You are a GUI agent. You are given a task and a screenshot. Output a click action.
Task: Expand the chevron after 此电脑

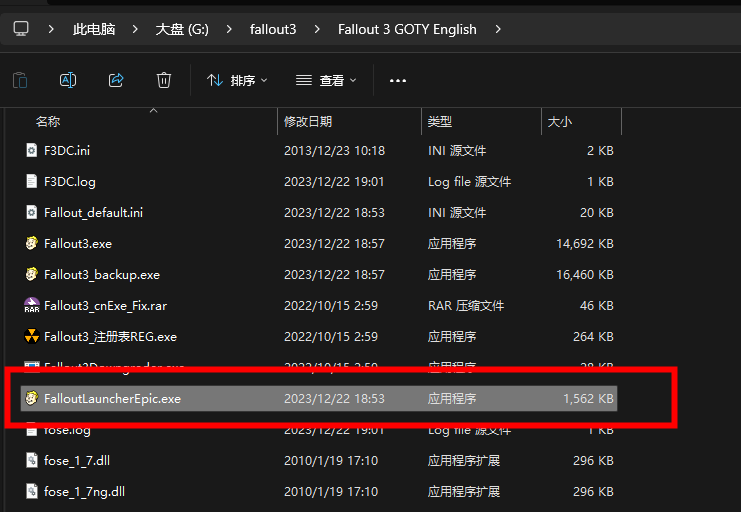click(x=135, y=29)
